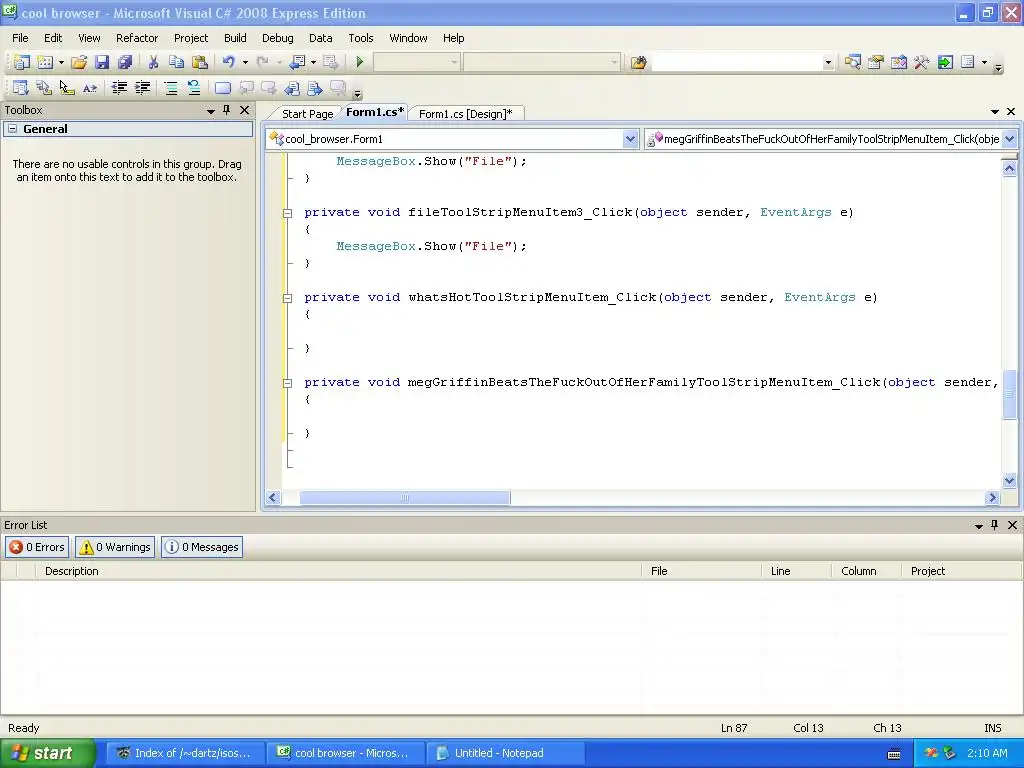The height and width of the screenshot is (768, 1024).
Task: Click the Save All icon
Action: coord(125,62)
